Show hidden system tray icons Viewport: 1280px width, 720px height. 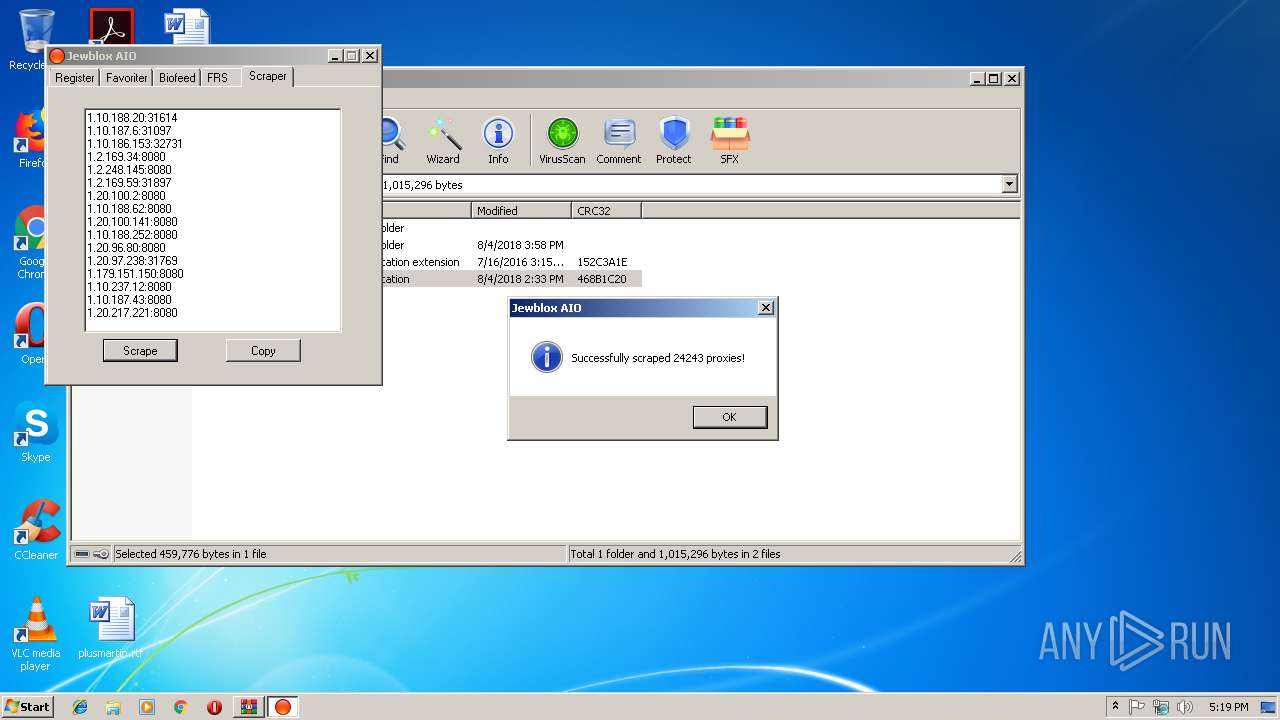(x=1115, y=707)
